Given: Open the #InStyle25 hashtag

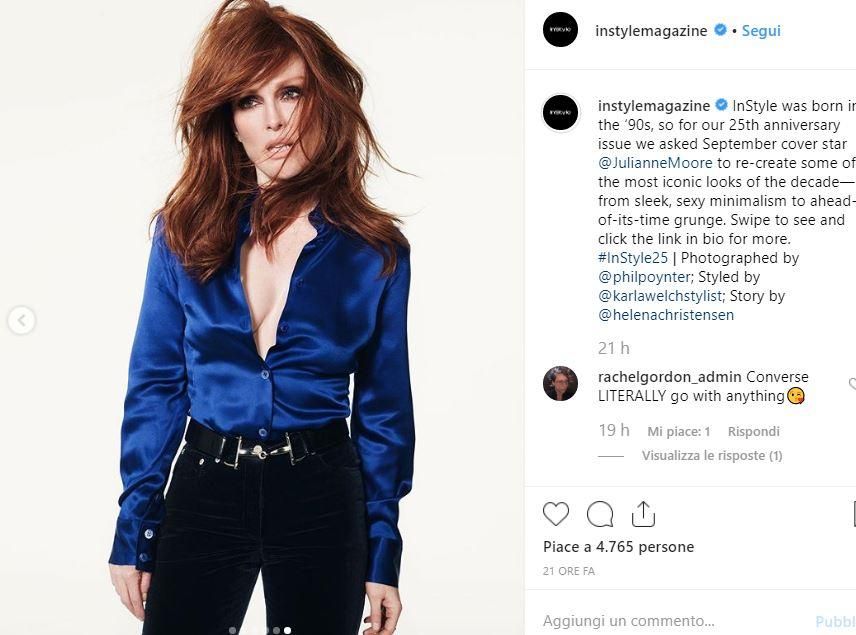Looking at the screenshot, I should coord(633,258).
